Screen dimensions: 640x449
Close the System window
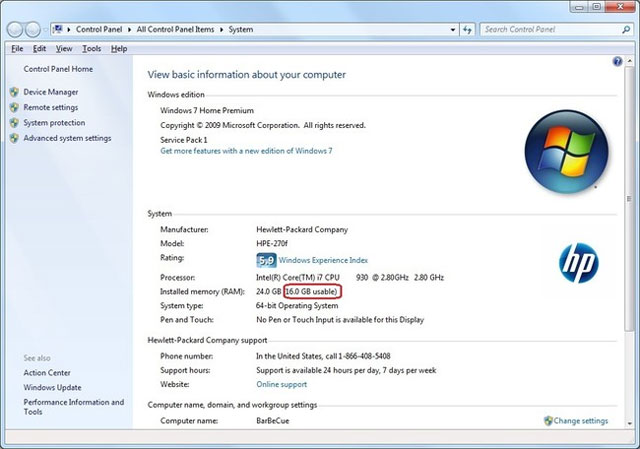tap(620, 7)
